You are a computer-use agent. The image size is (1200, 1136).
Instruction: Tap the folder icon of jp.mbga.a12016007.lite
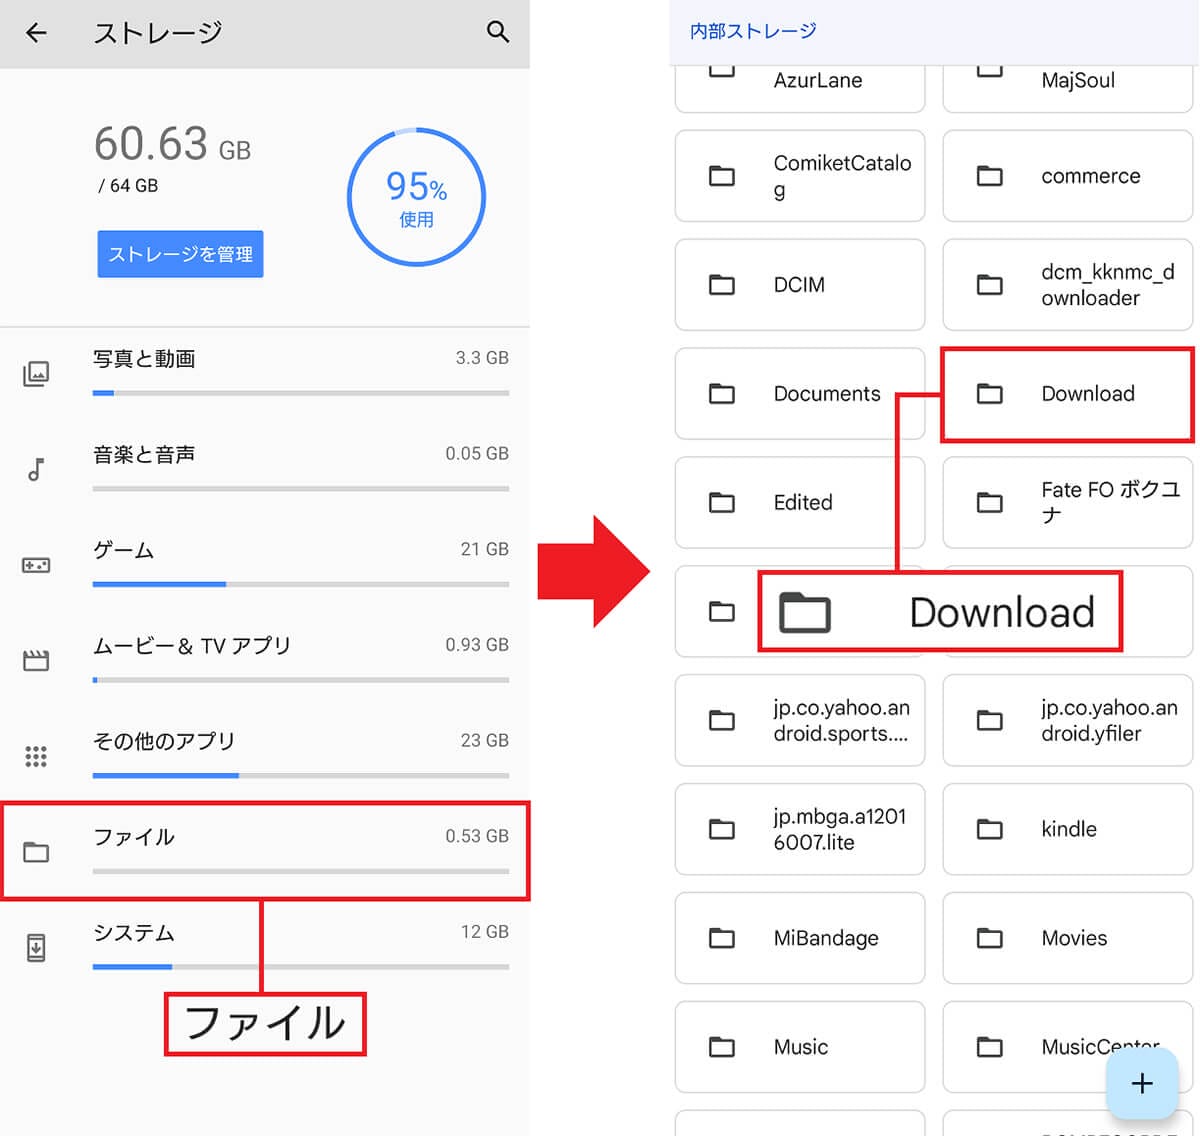722,830
